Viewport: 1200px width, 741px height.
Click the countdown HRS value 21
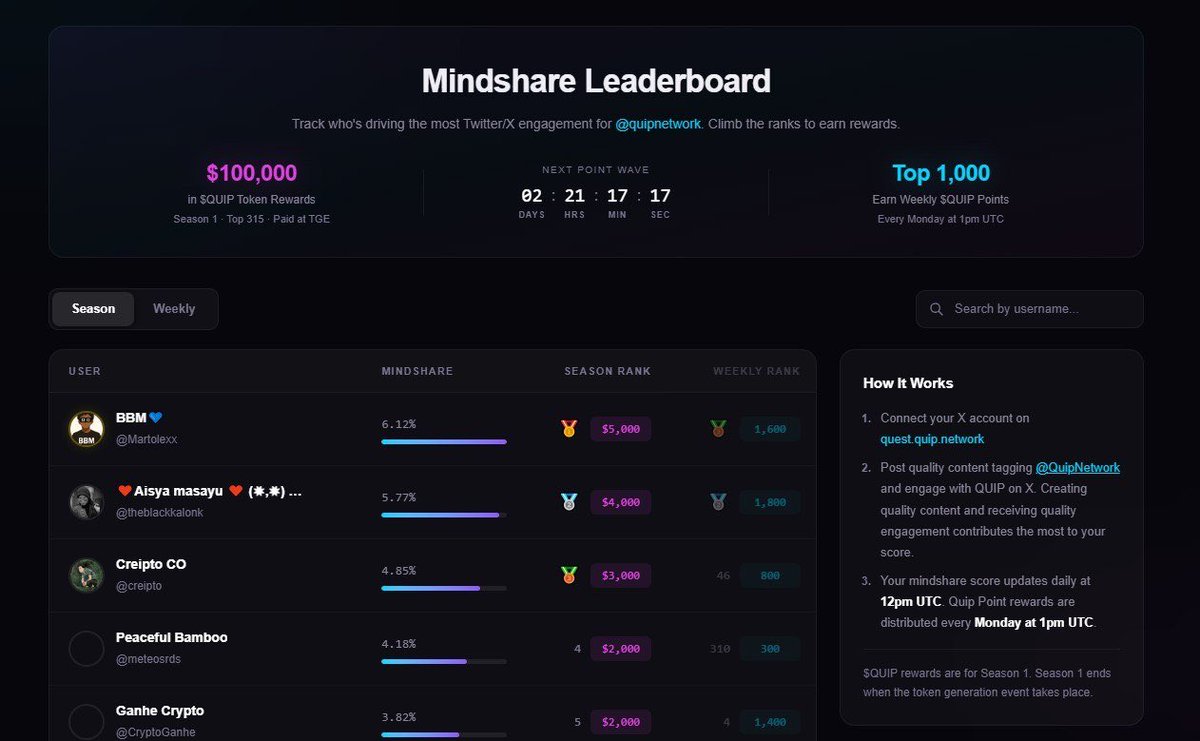coord(574,195)
